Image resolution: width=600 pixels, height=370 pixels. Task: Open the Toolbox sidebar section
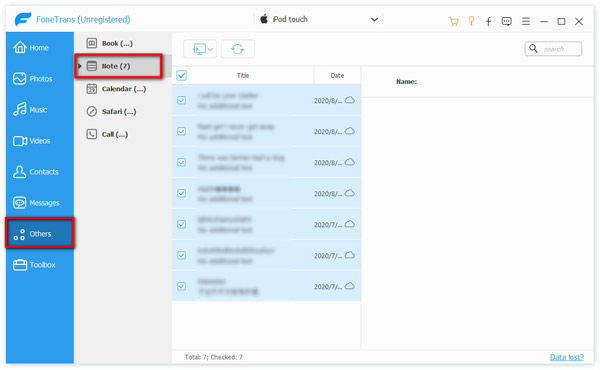pos(40,265)
